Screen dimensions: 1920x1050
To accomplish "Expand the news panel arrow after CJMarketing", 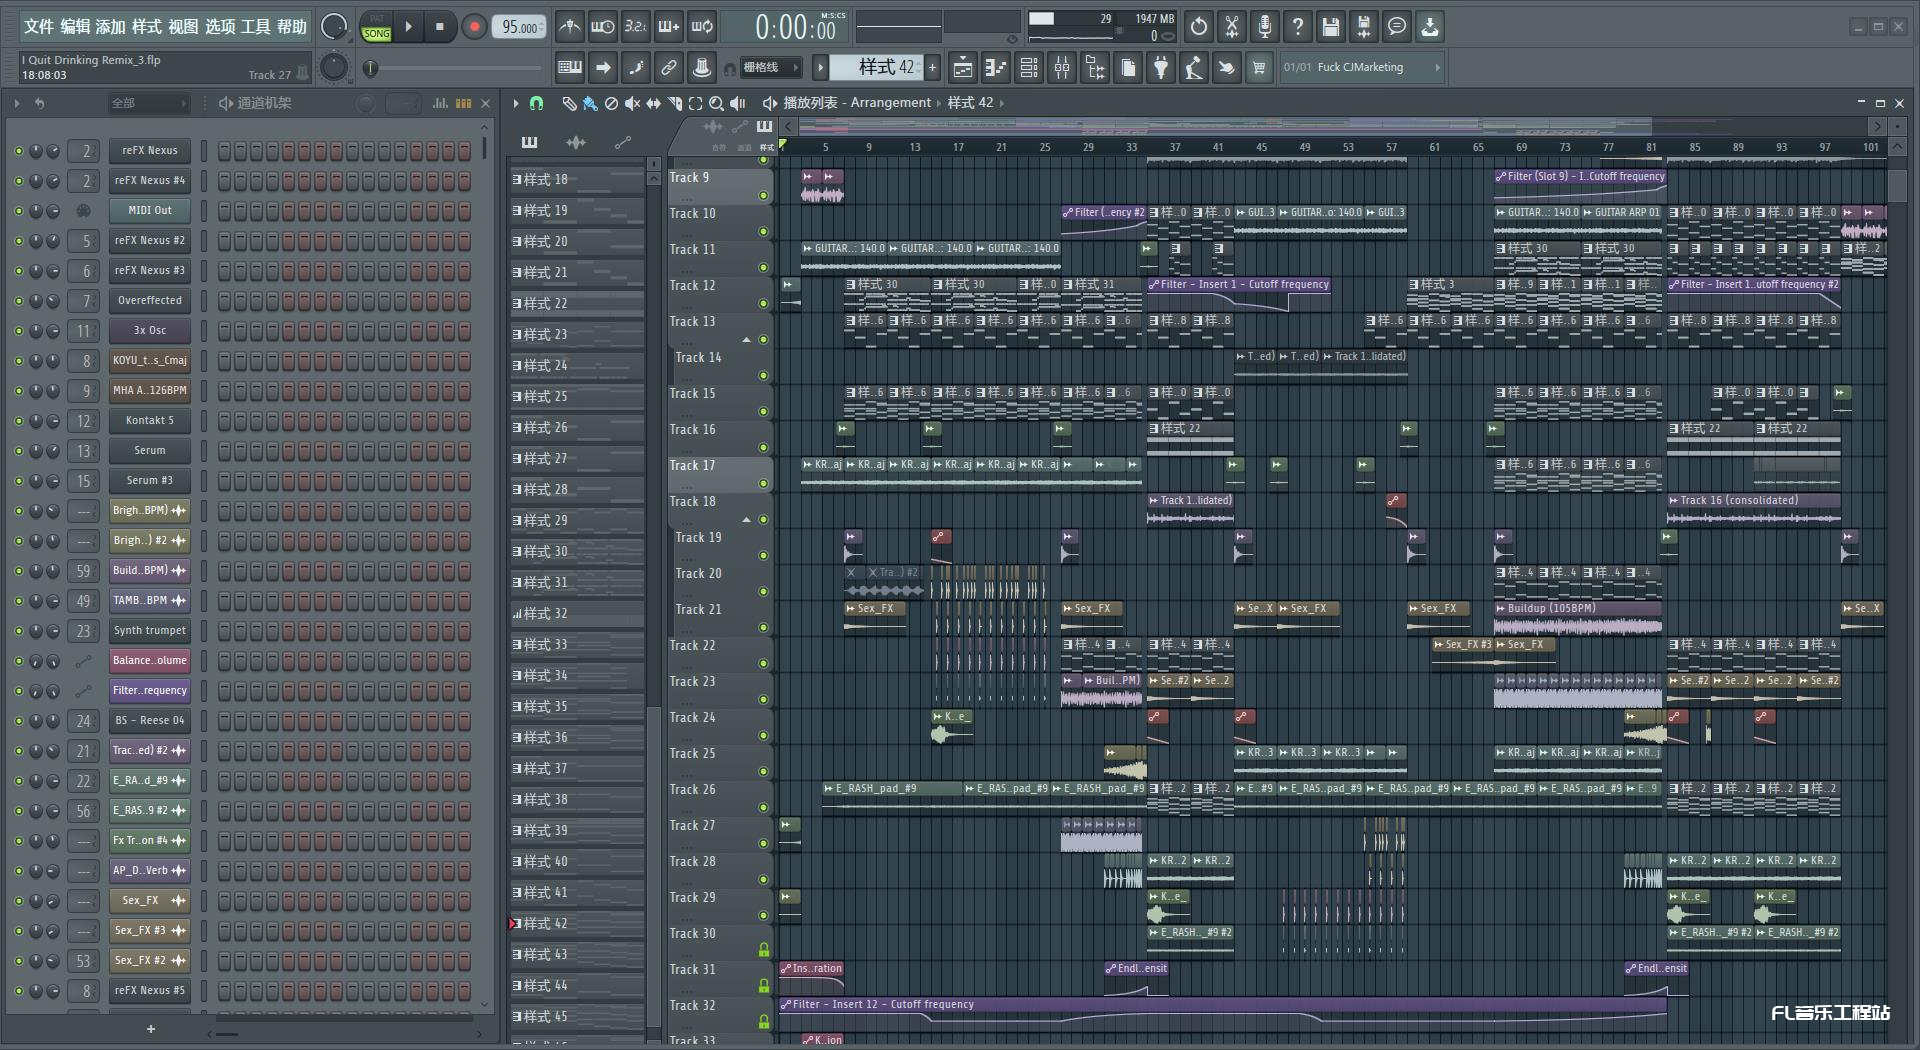I will coord(1437,68).
